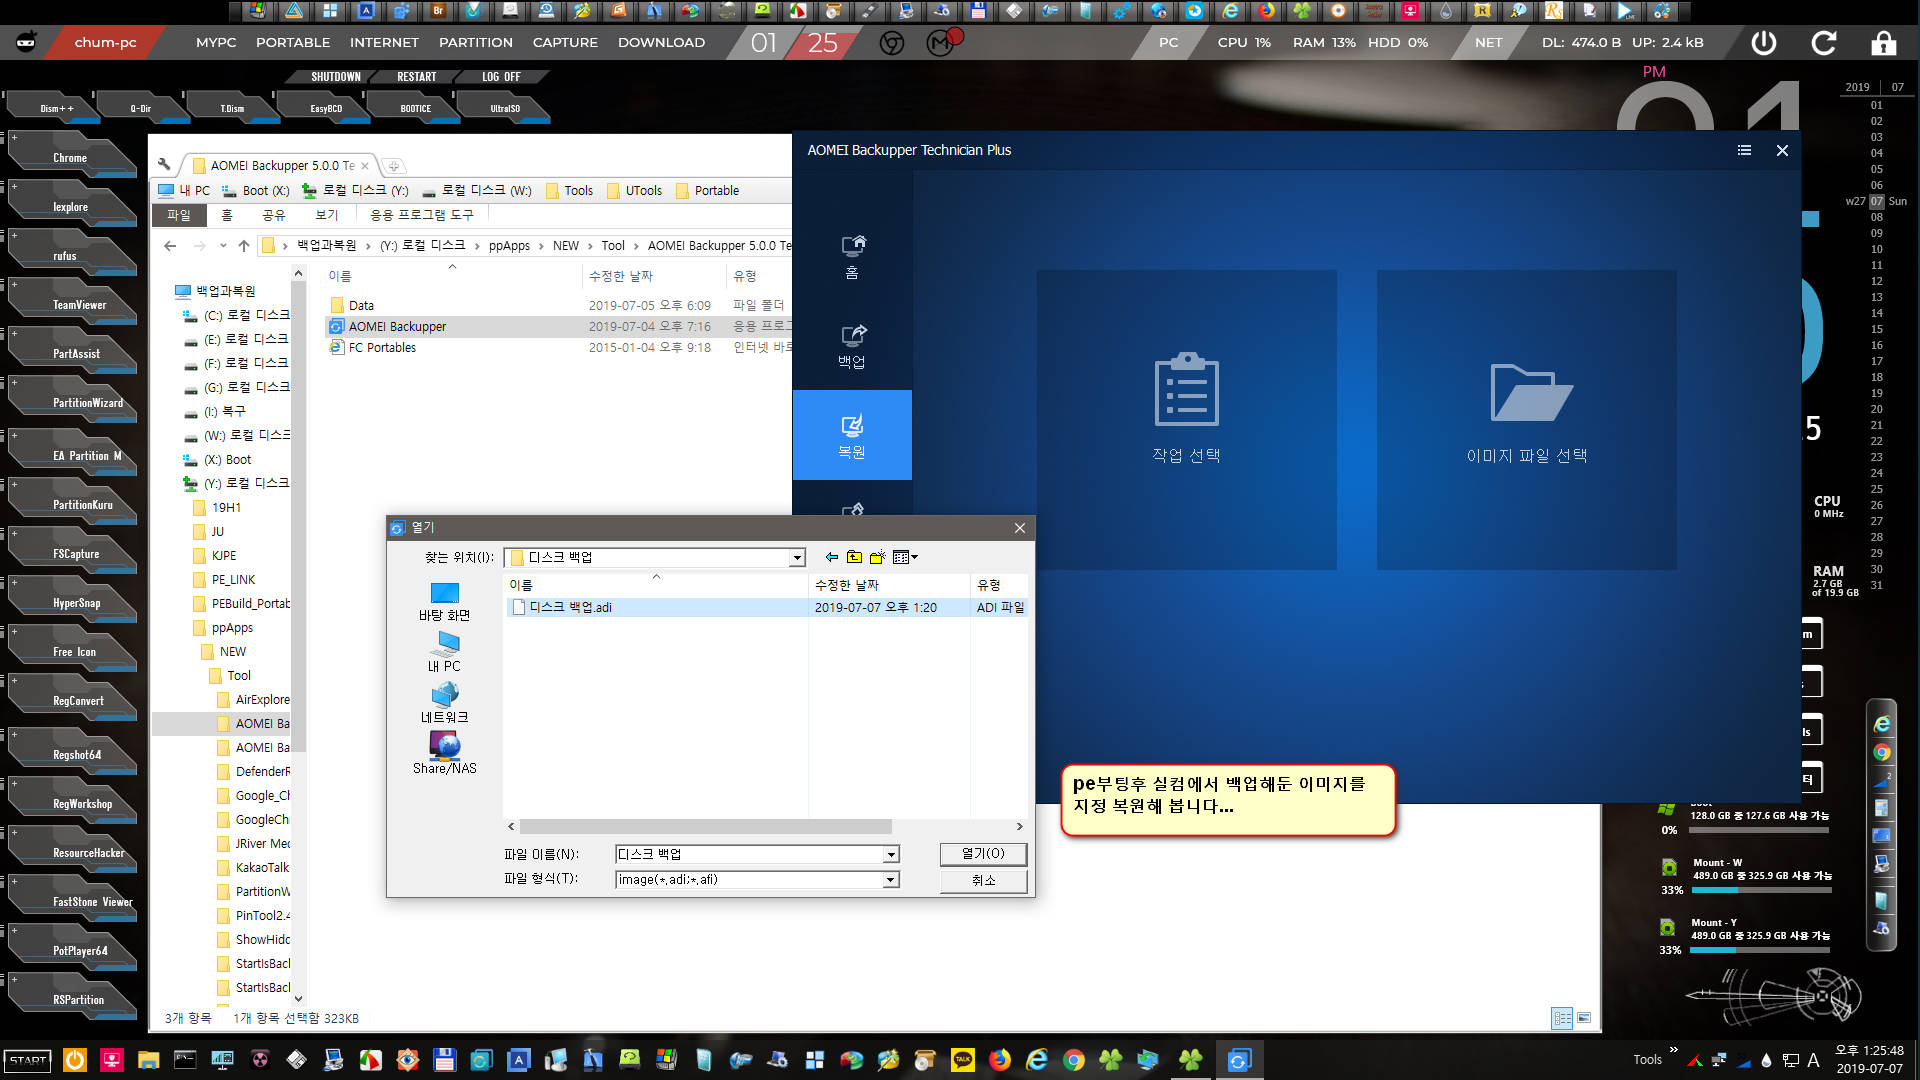The height and width of the screenshot is (1080, 1920).
Task: Open Boot (X:) bookmark in Explorer toolbar
Action: click(x=256, y=191)
